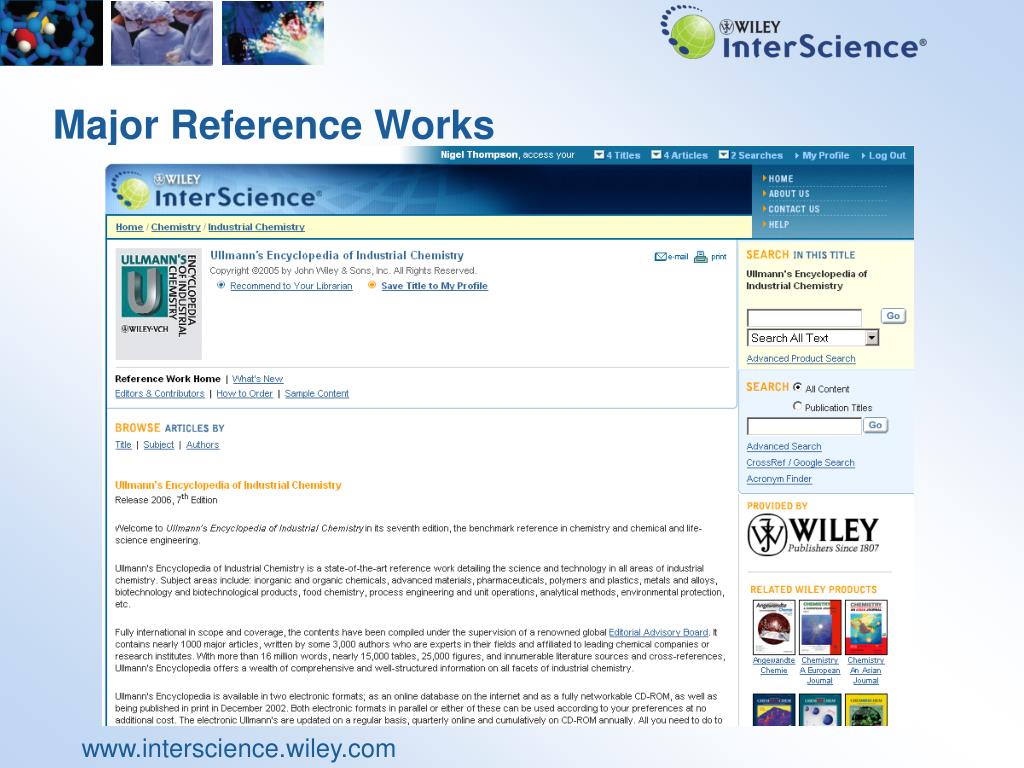Open ABOUT US menu item
This screenshot has width=1024, height=768.
coord(788,193)
